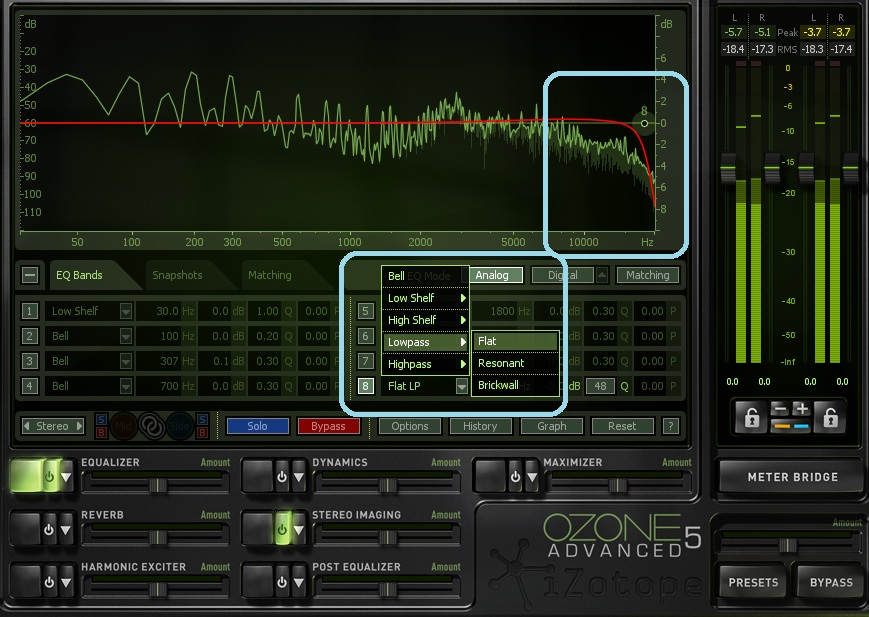Viewport: 869px width, 617px height.
Task: Switch to the Snapshots tab
Action: [x=177, y=275]
